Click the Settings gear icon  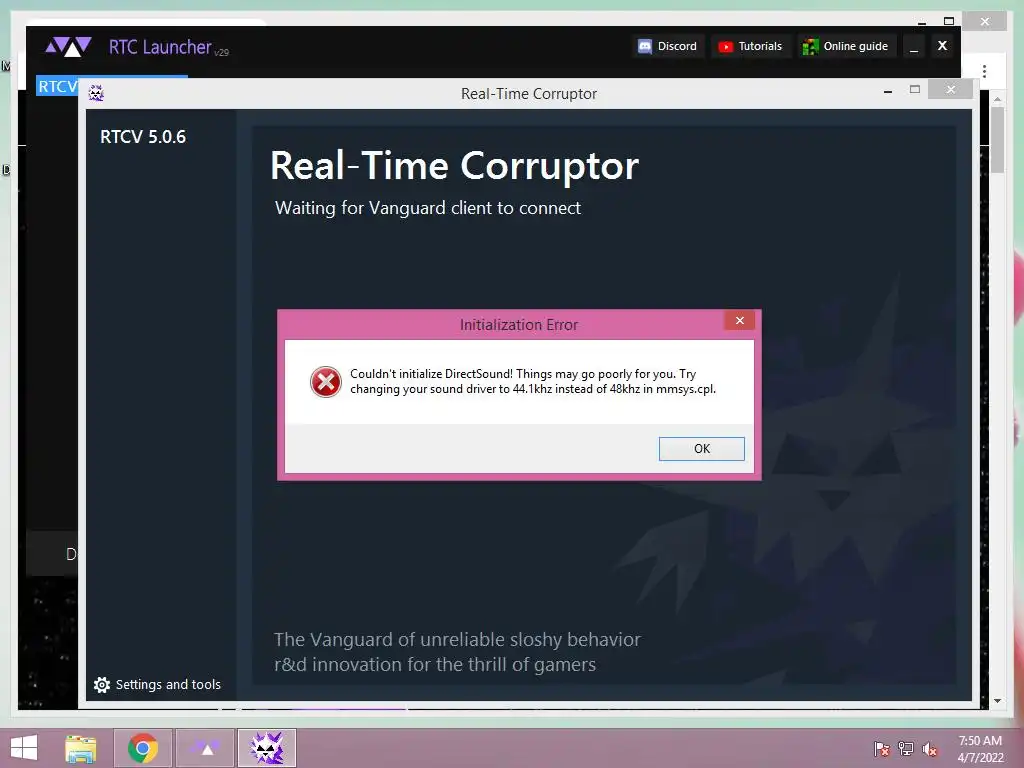pos(102,684)
